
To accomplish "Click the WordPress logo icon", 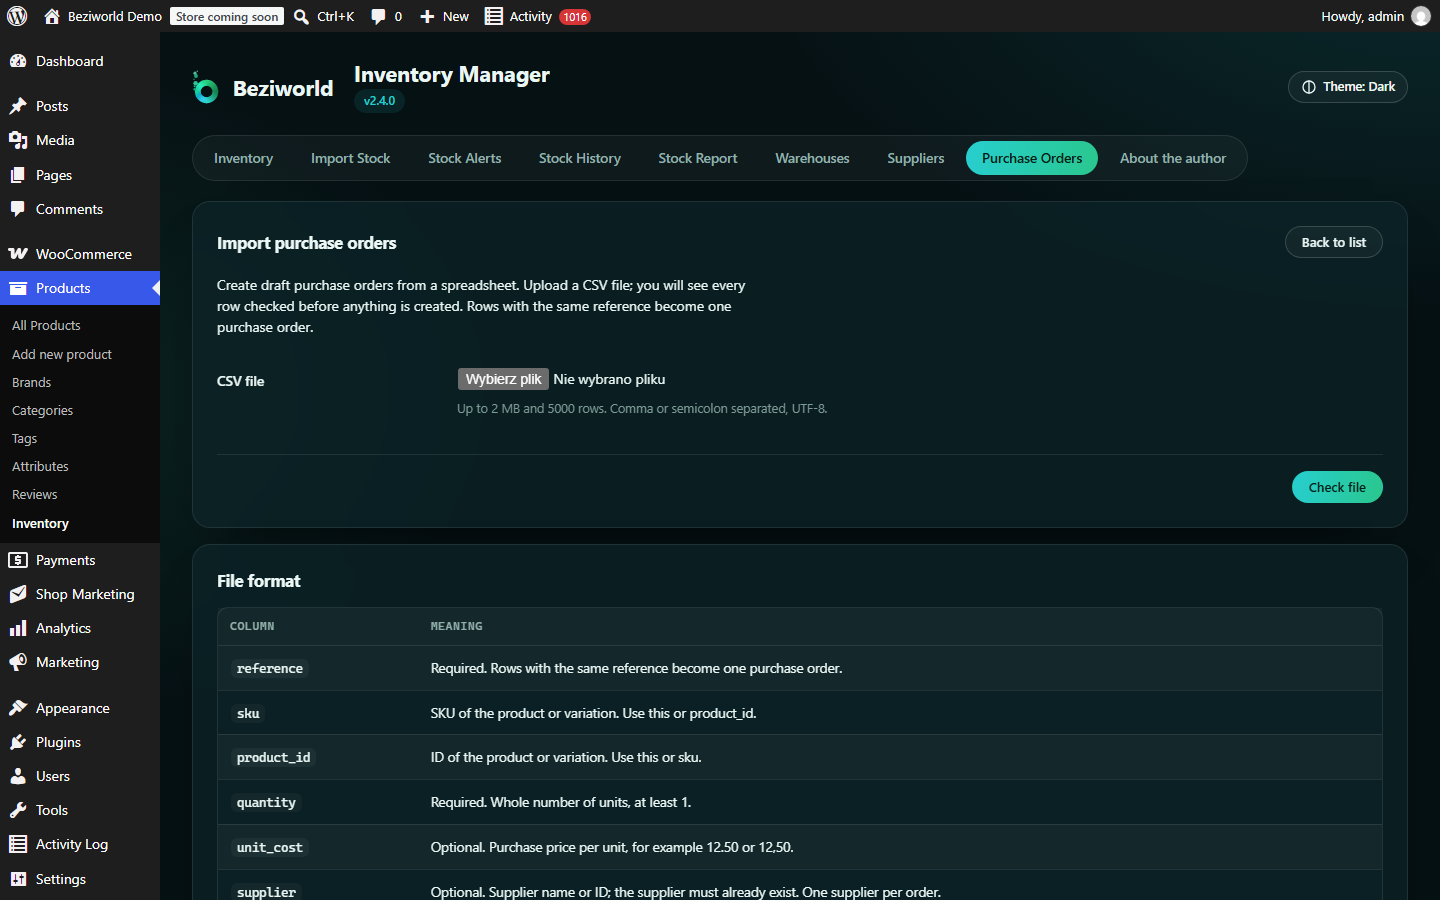I will pyautogui.click(x=17, y=16).
